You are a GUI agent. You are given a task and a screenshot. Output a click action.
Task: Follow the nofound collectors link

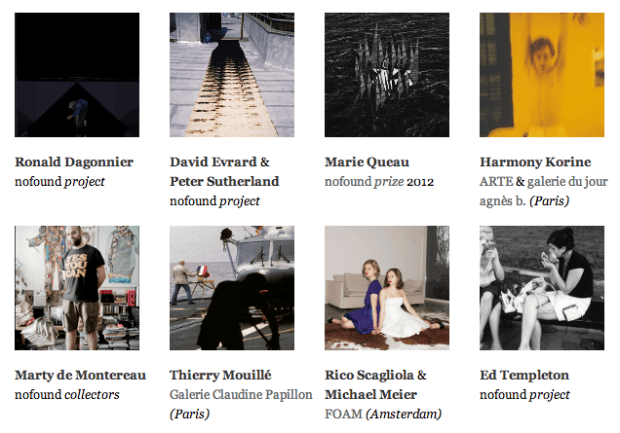[67, 395]
